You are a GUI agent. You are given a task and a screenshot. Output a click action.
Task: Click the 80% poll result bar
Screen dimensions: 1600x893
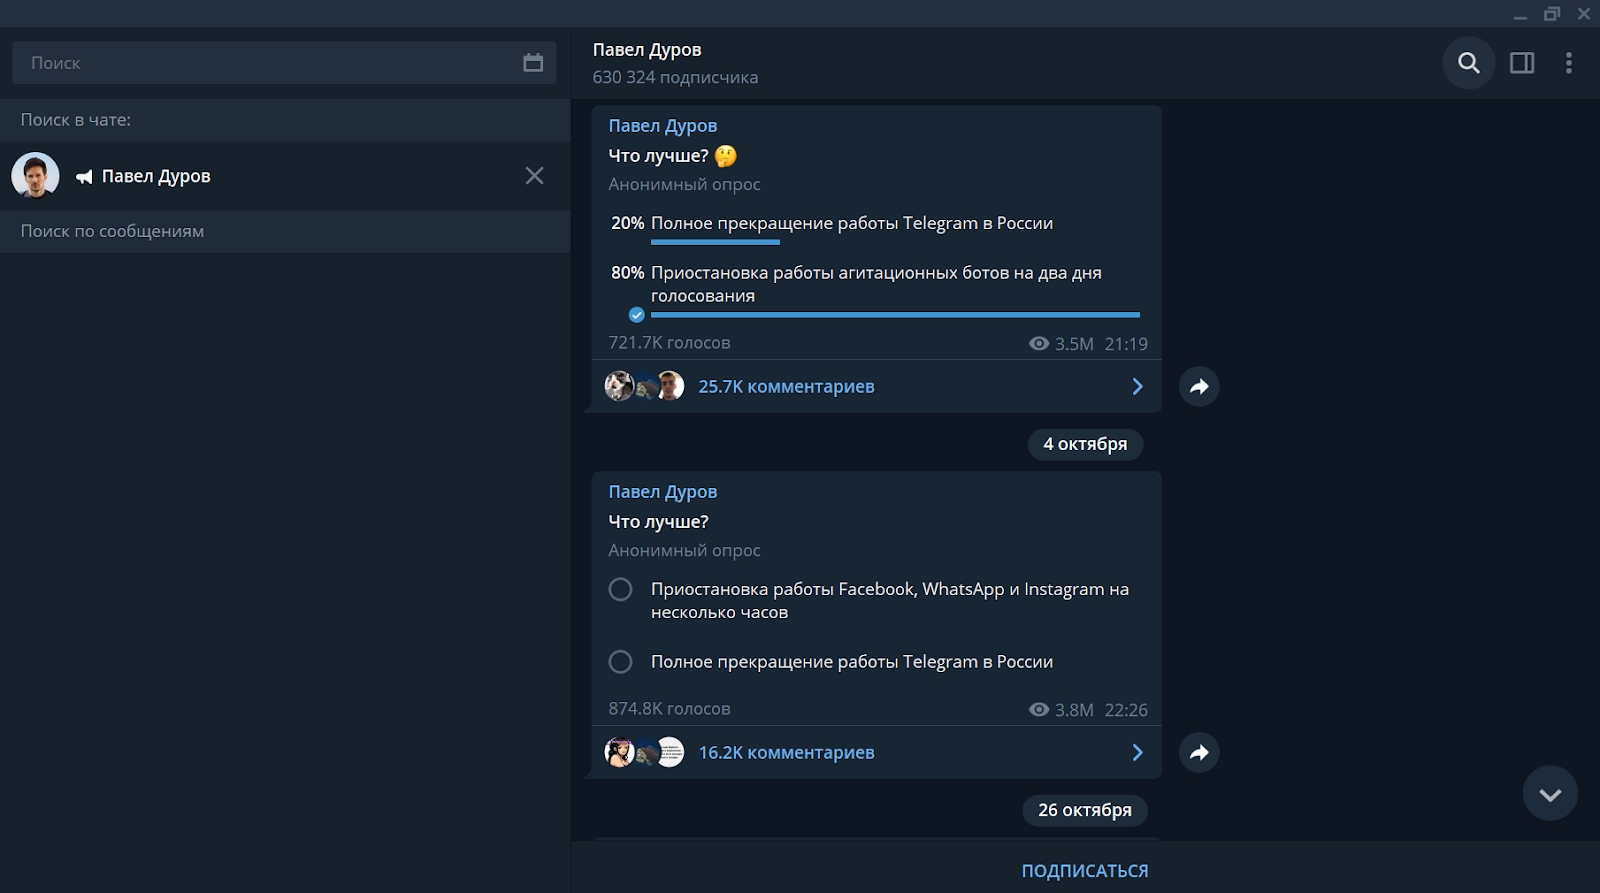tap(895, 315)
